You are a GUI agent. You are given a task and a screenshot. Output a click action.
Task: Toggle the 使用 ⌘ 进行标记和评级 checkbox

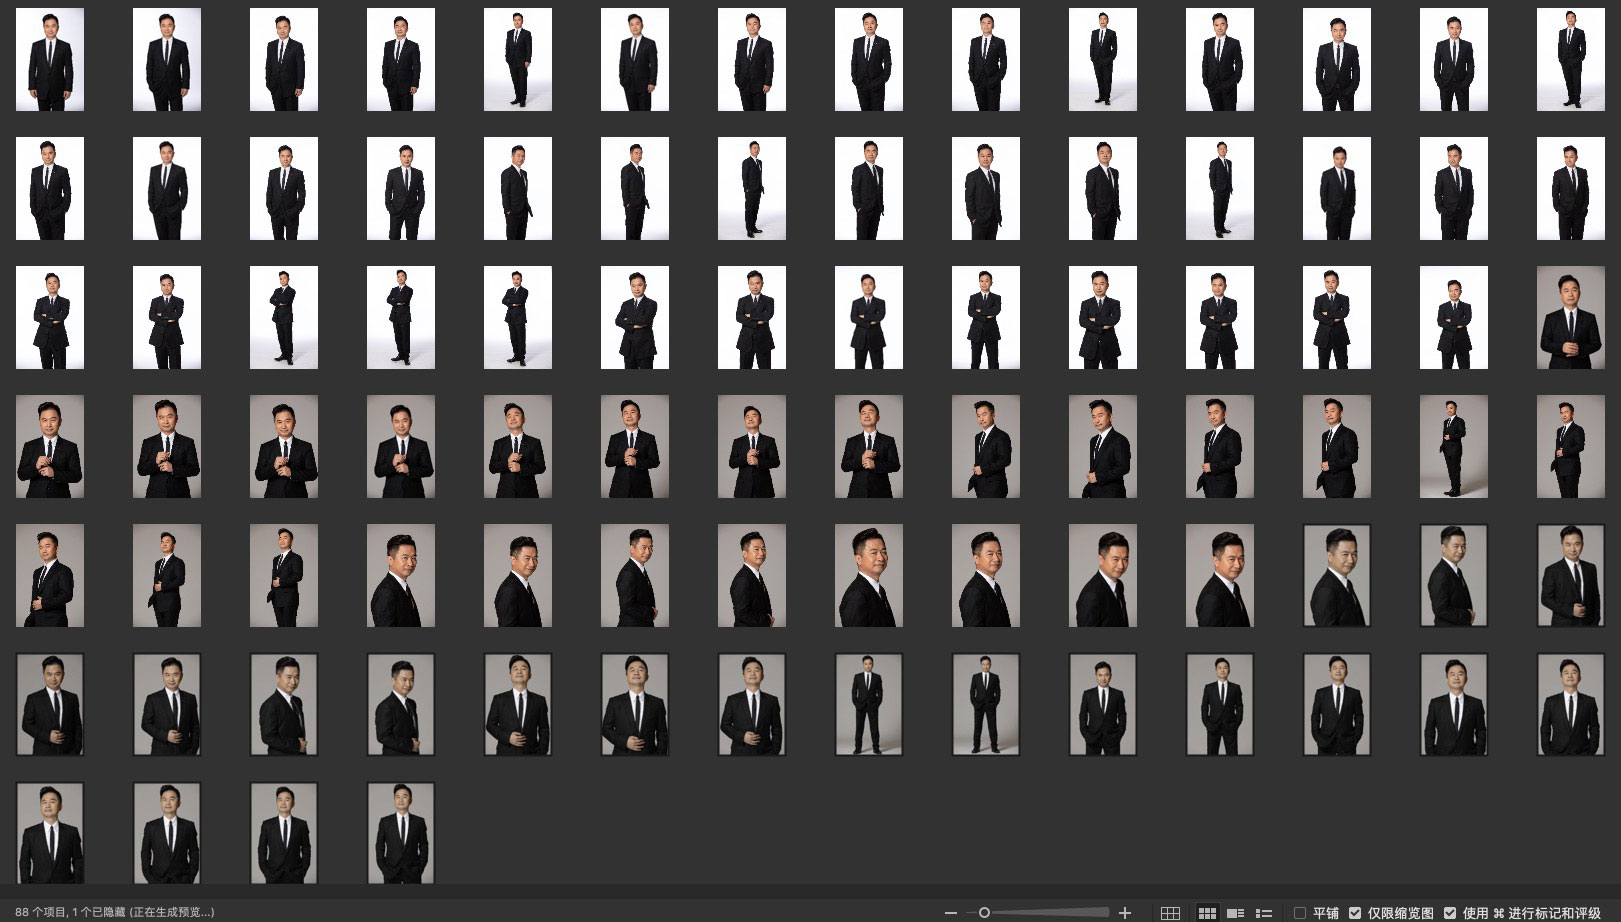pos(1450,913)
